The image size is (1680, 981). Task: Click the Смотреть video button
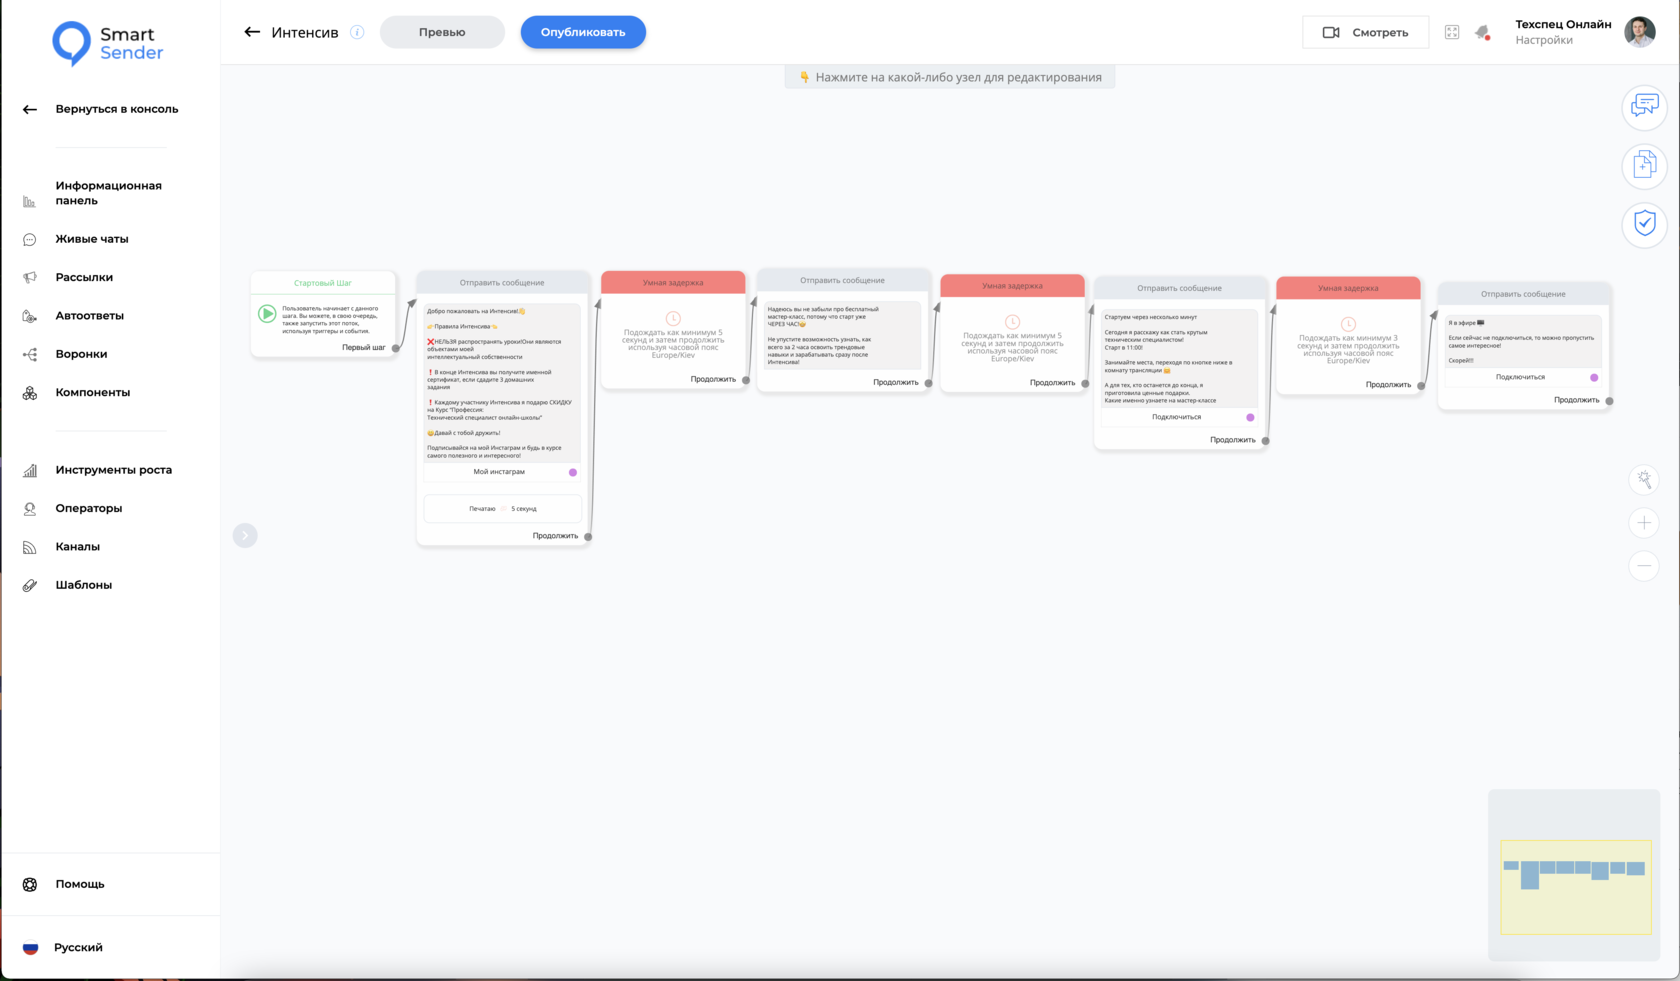1365,32
